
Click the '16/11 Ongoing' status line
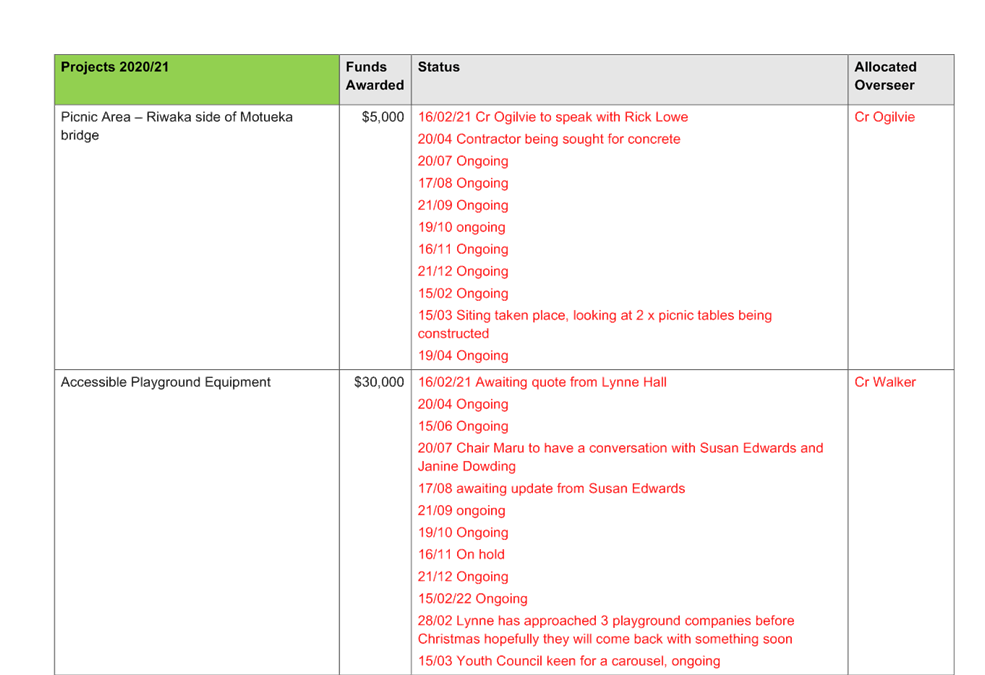click(463, 249)
